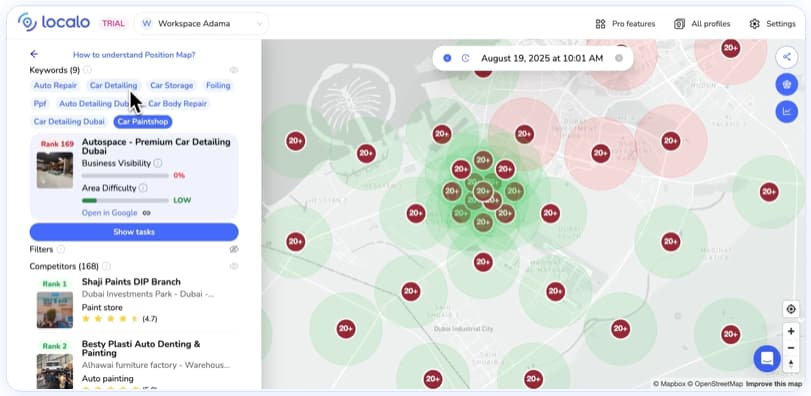Open Shaji Paints DIP Branch competitor
Viewport: 811px width, 396px height.
coord(131,282)
